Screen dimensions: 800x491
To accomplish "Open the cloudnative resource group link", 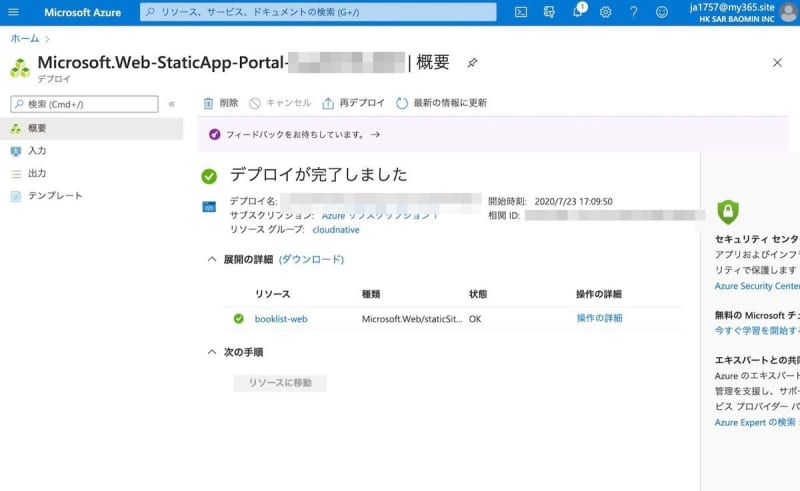I will [336, 230].
